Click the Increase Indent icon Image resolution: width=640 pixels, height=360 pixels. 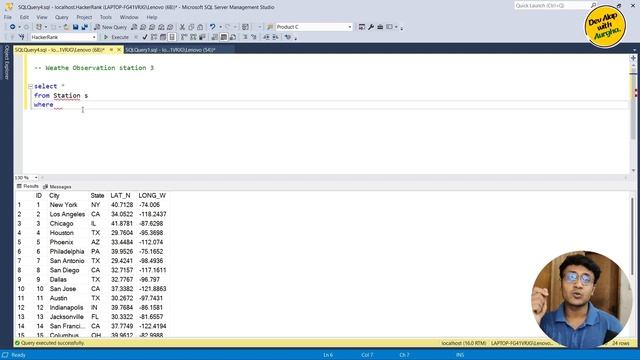[275, 37]
